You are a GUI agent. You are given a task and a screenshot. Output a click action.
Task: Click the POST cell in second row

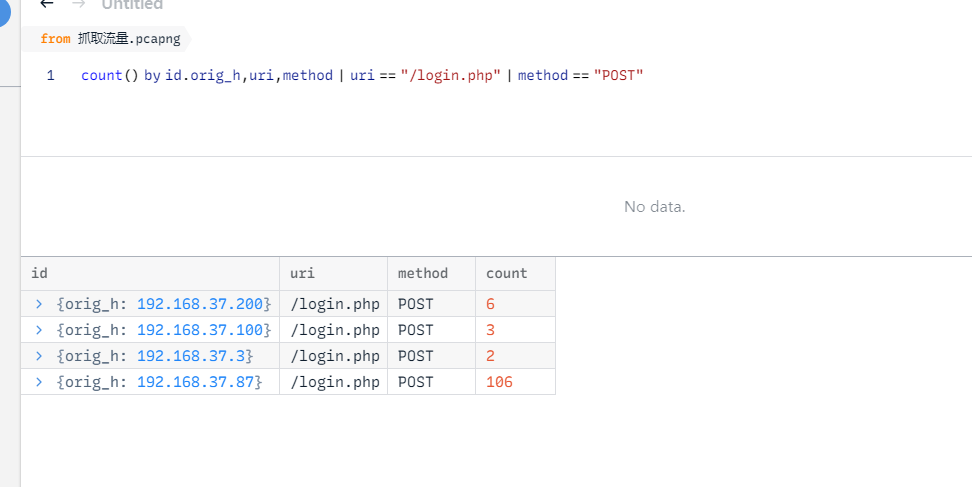point(416,330)
